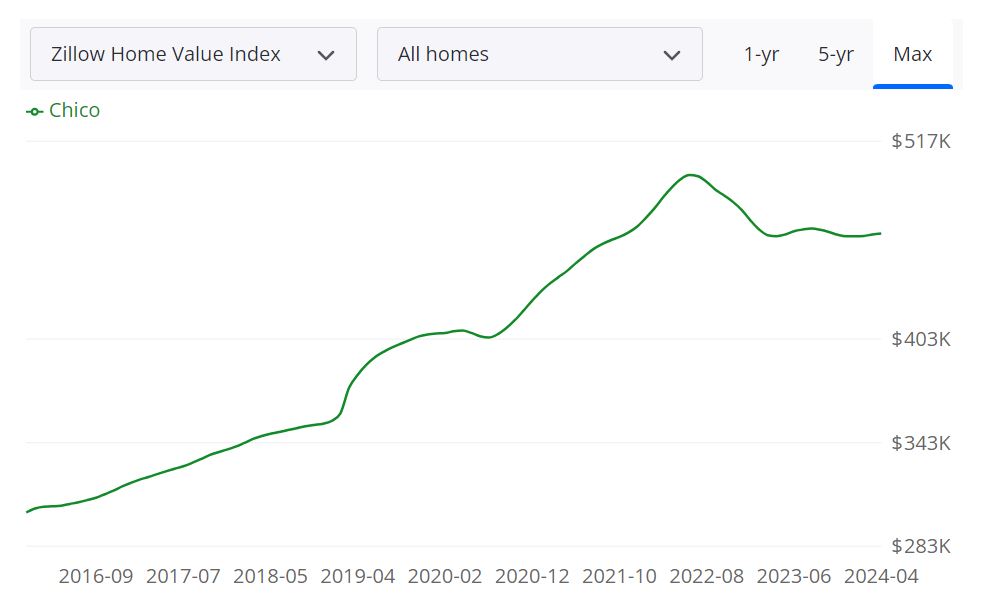
Task: Open the All homes dropdown
Action: click(x=540, y=54)
